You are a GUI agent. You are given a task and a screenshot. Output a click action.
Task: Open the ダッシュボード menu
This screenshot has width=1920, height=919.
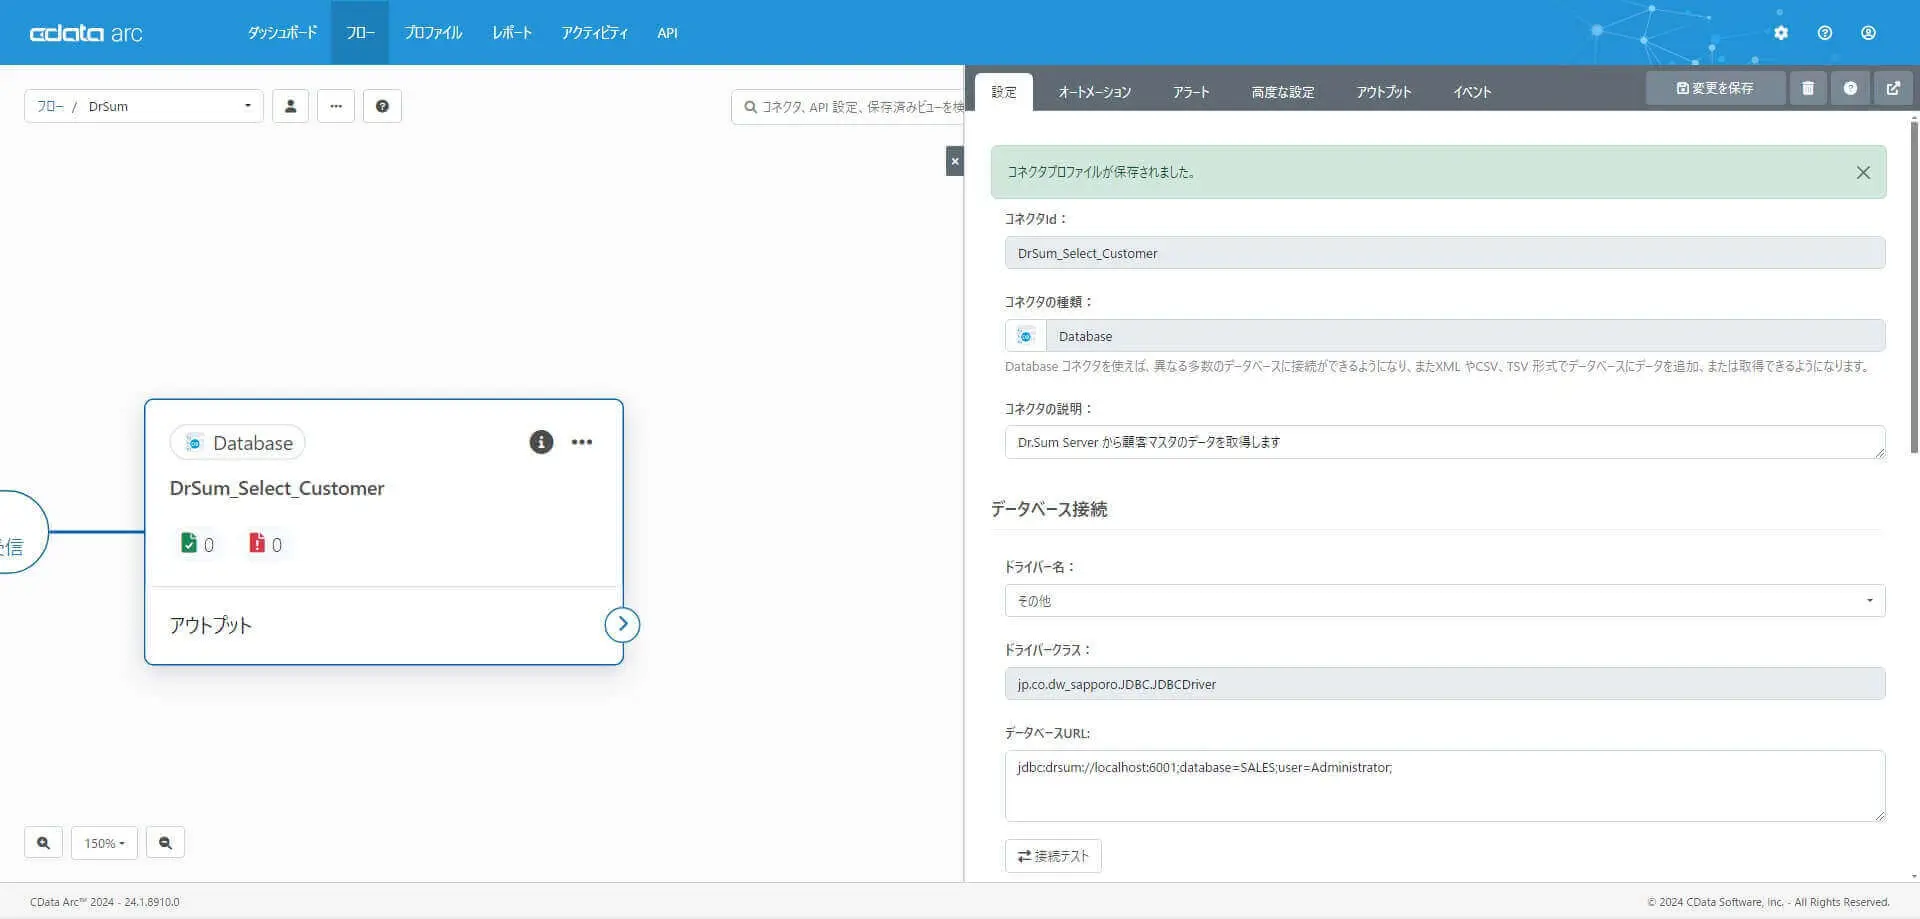(282, 33)
